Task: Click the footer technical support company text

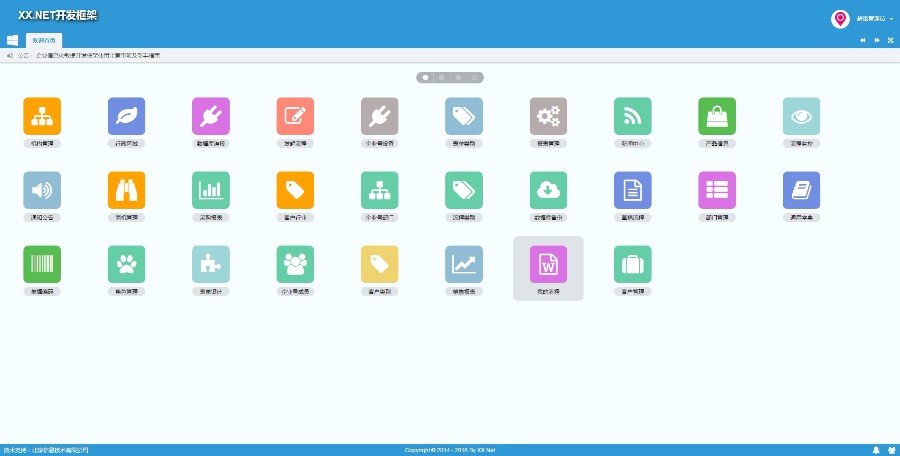Action: (46, 450)
